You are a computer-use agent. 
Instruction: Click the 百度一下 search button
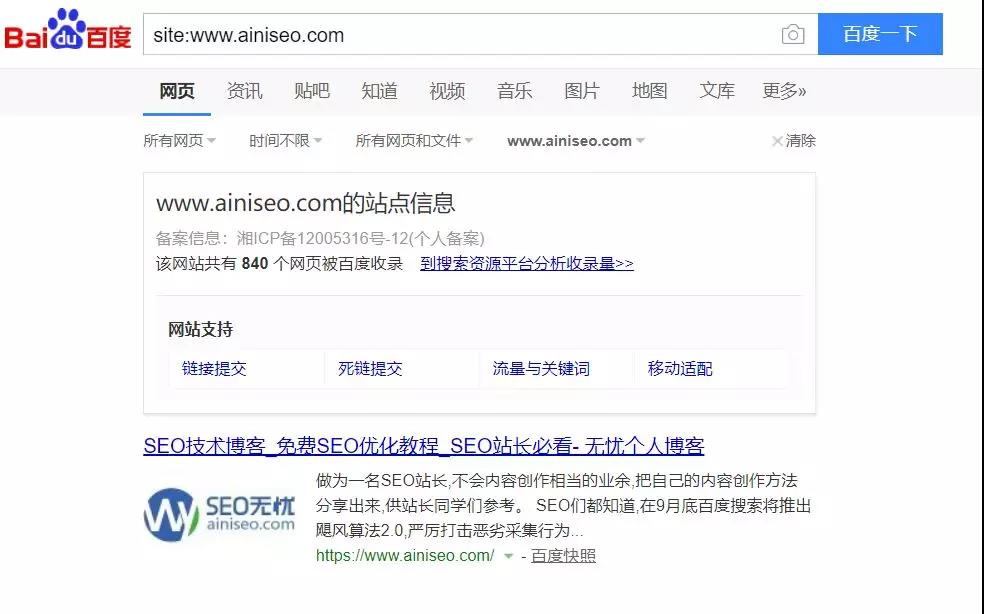(880, 34)
